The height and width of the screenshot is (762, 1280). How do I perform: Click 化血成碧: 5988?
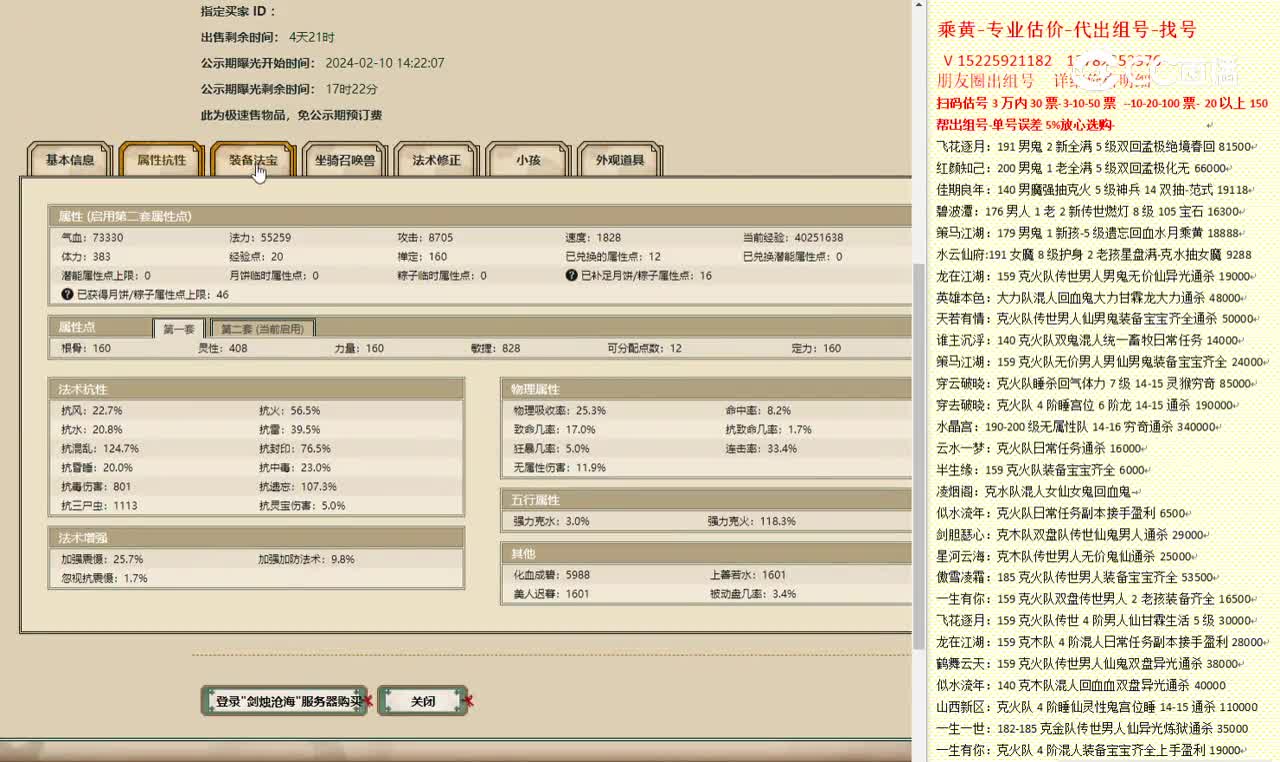pyautogui.click(x=552, y=576)
